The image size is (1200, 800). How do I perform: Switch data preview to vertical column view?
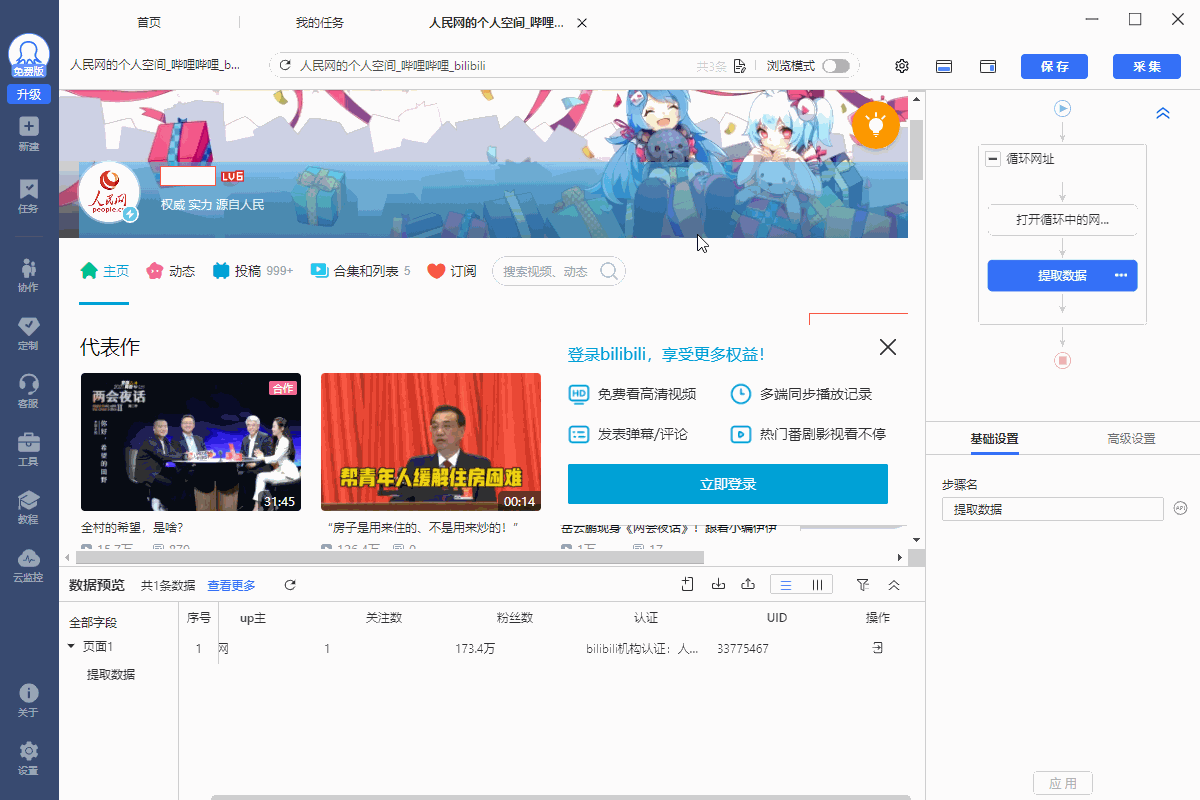pyautogui.click(x=817, y=585)
